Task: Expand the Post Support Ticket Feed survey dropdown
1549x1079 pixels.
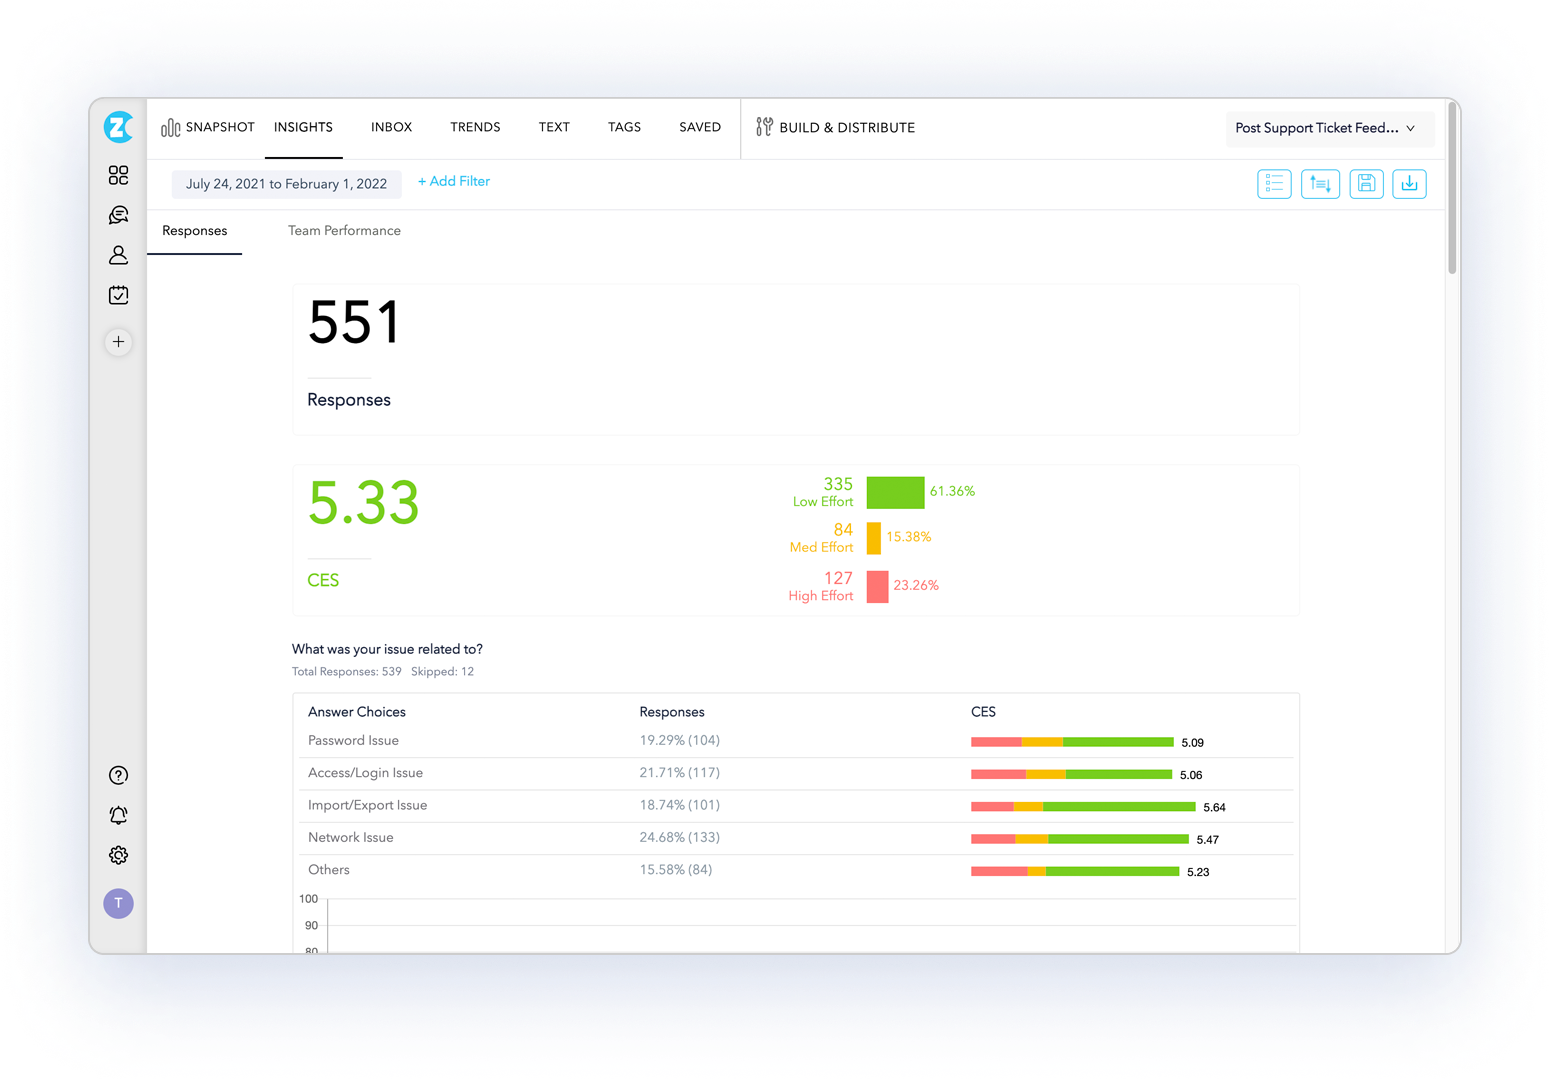Action: pos(1329,128)
